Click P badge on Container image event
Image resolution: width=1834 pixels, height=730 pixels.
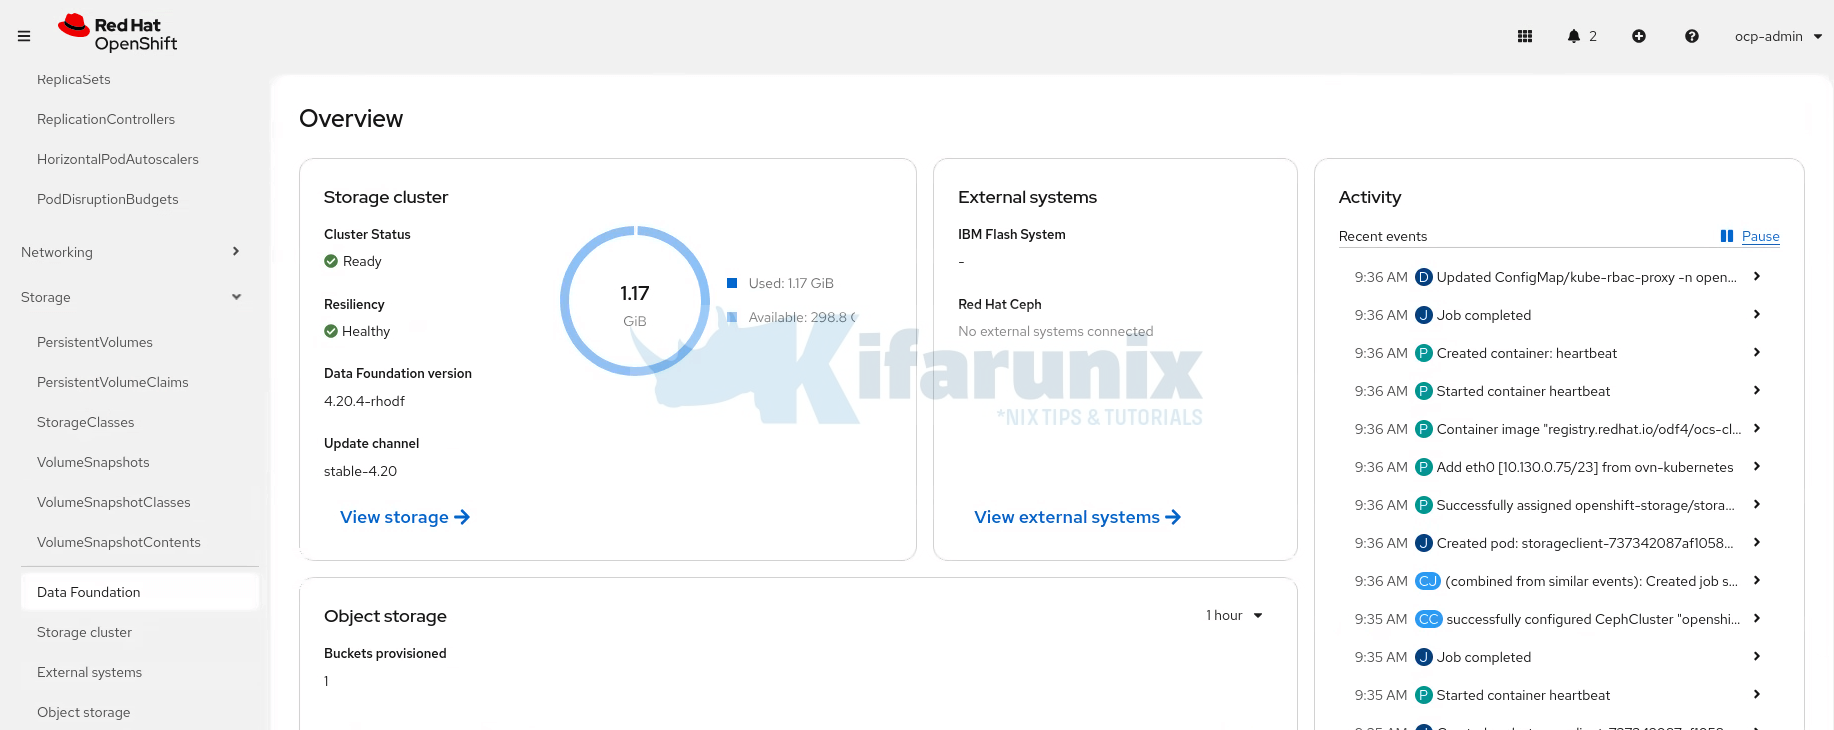(x=1424, y=429)
